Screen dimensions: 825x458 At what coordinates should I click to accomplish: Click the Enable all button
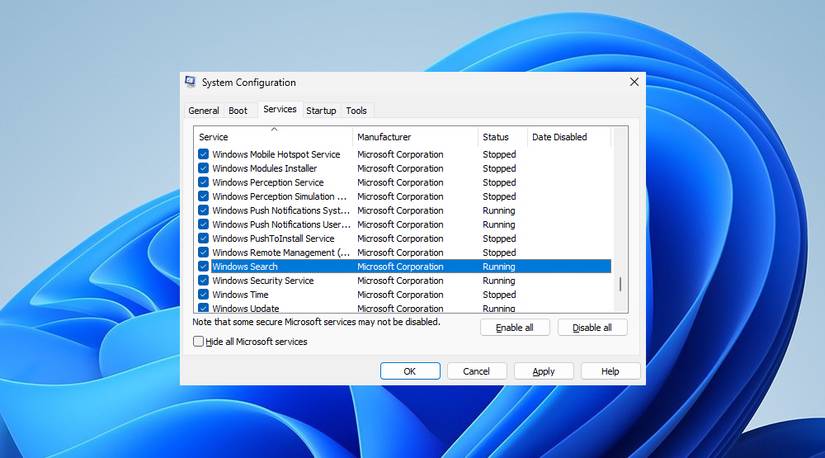[515, 327]
